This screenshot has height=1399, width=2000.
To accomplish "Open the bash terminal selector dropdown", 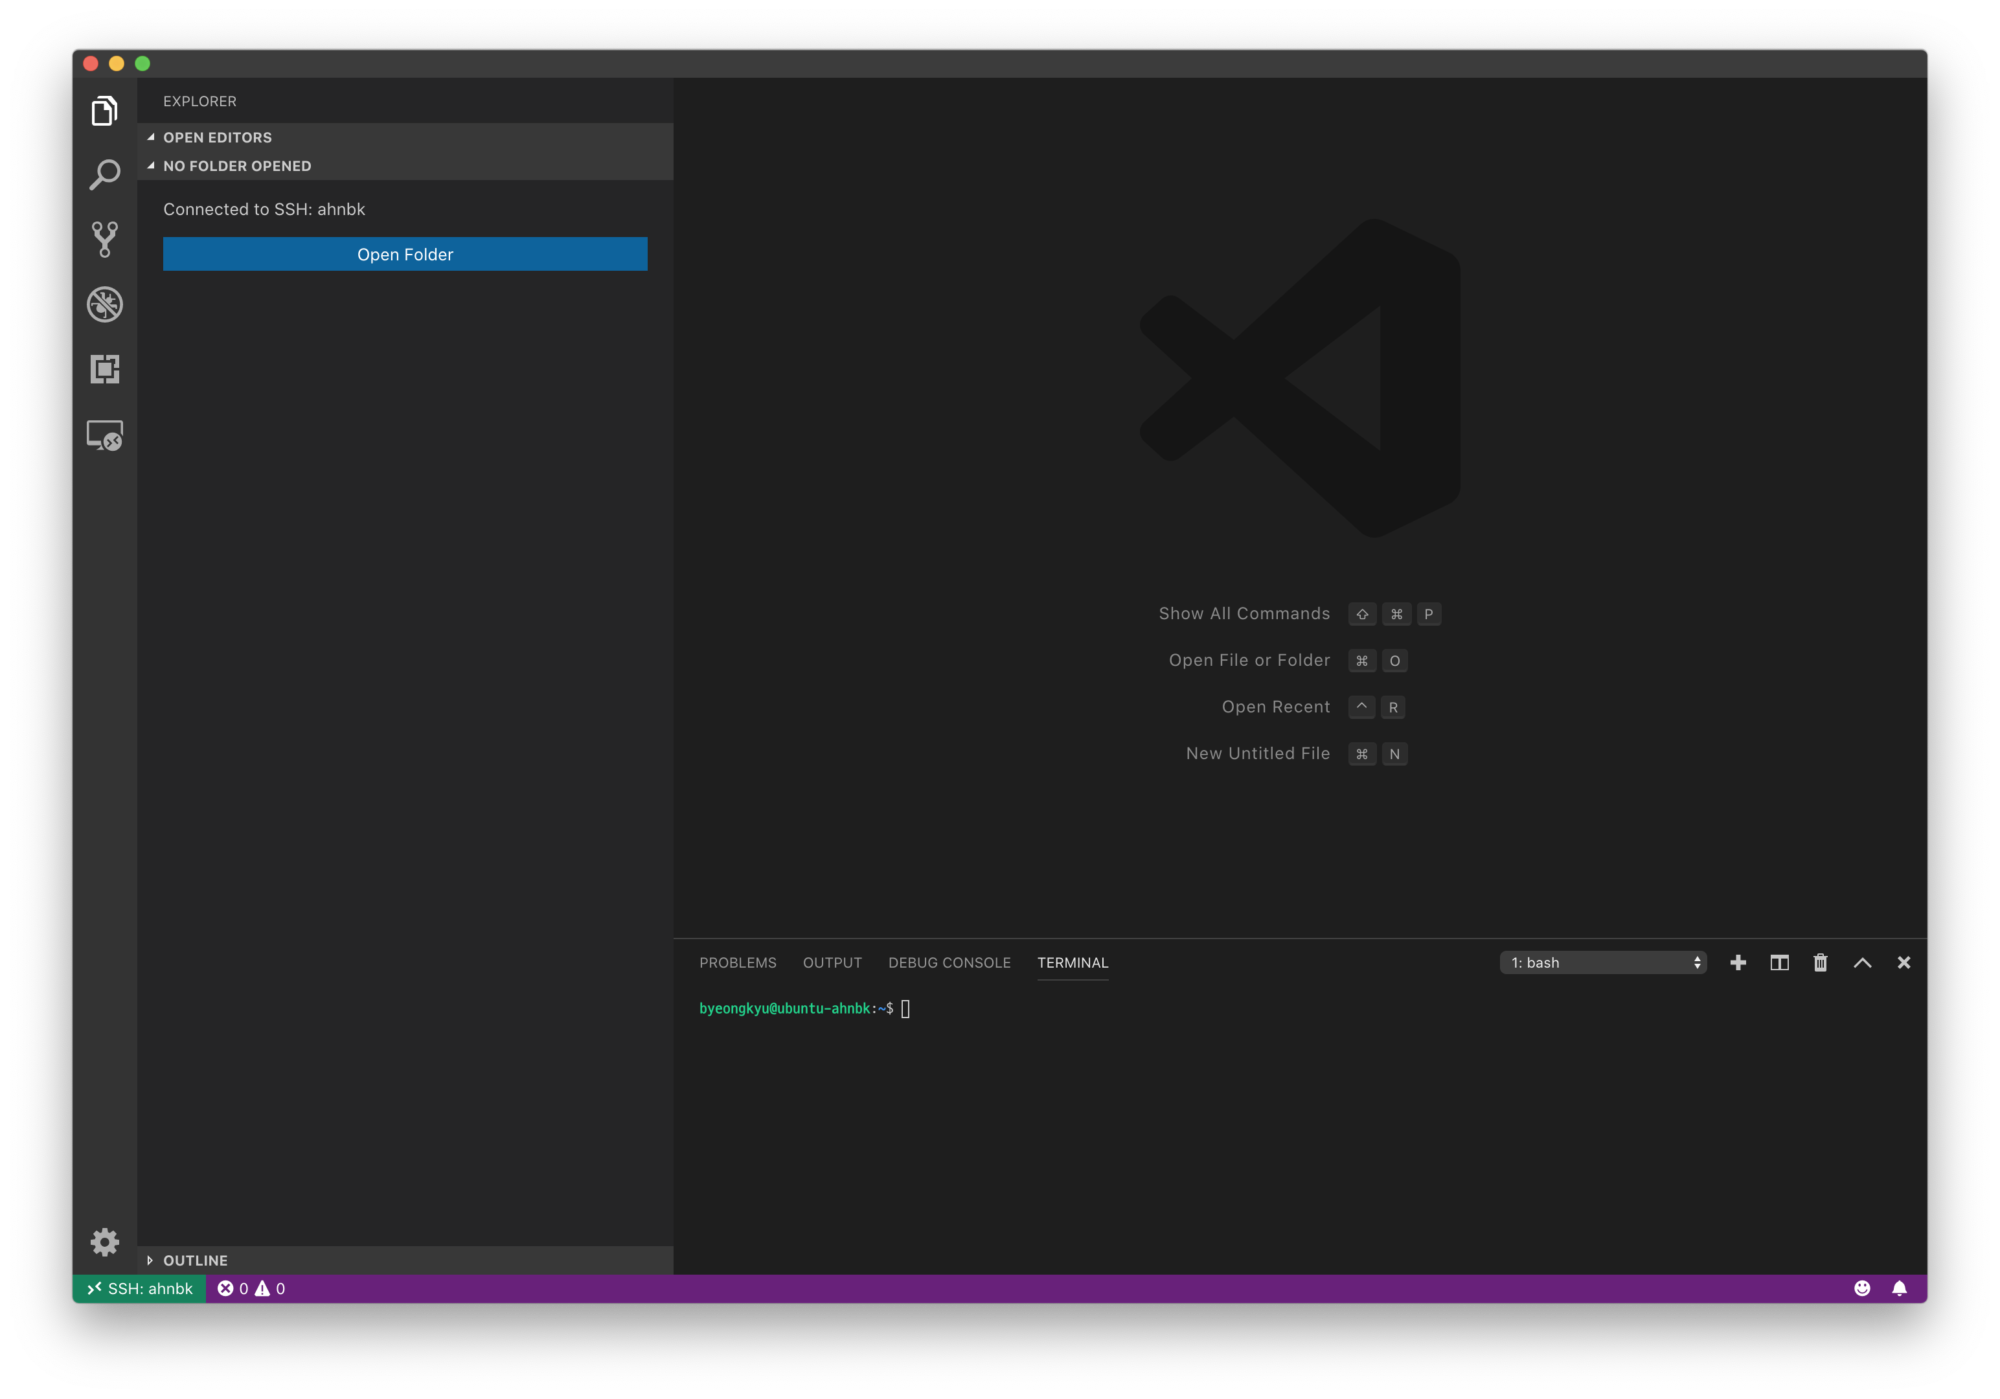I will [x=1604, y=962].
